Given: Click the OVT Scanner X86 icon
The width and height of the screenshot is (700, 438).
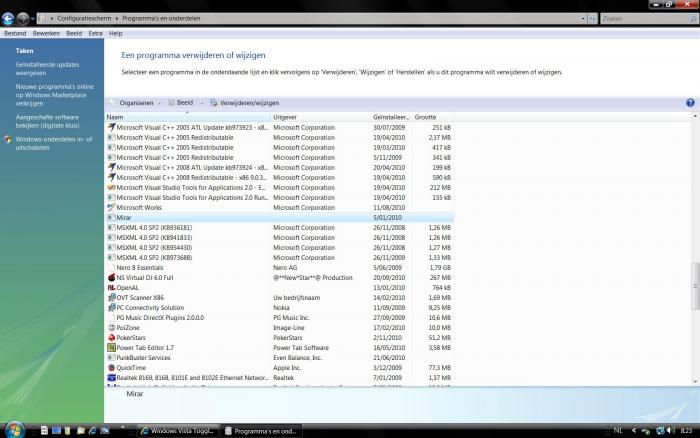Looking at the screenshot, I should (x=112, y=297).
